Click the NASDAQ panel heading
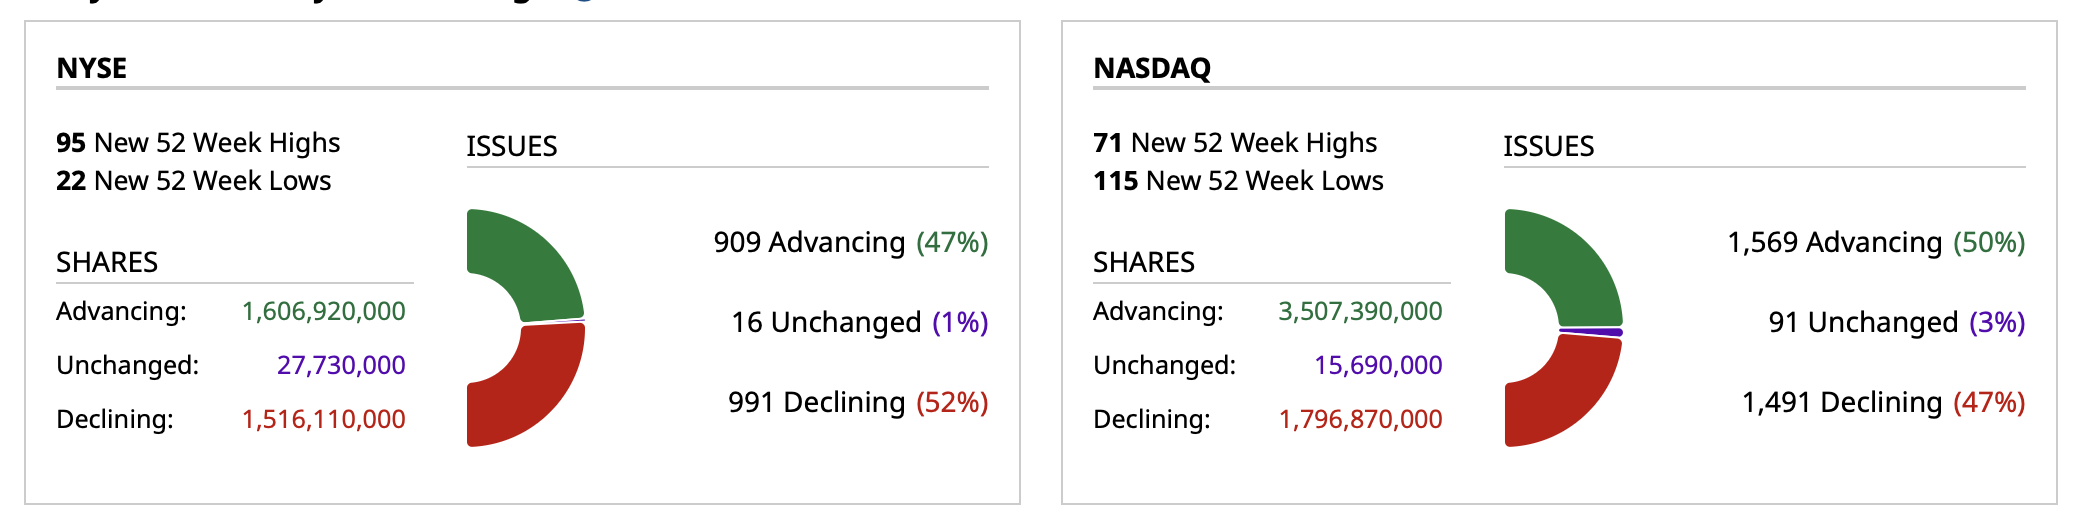Viewport: 2080px width, 518px height. [x=1152, y=68]
